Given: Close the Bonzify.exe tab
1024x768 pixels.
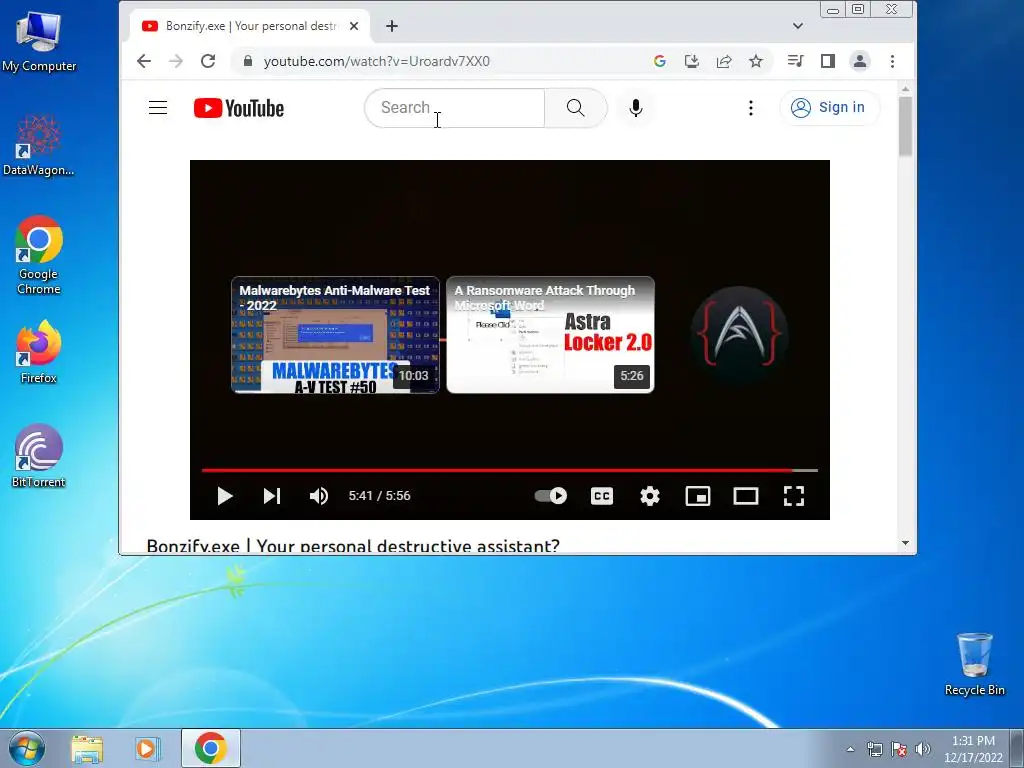Looking at the screenshot, I should coord(354,26).
